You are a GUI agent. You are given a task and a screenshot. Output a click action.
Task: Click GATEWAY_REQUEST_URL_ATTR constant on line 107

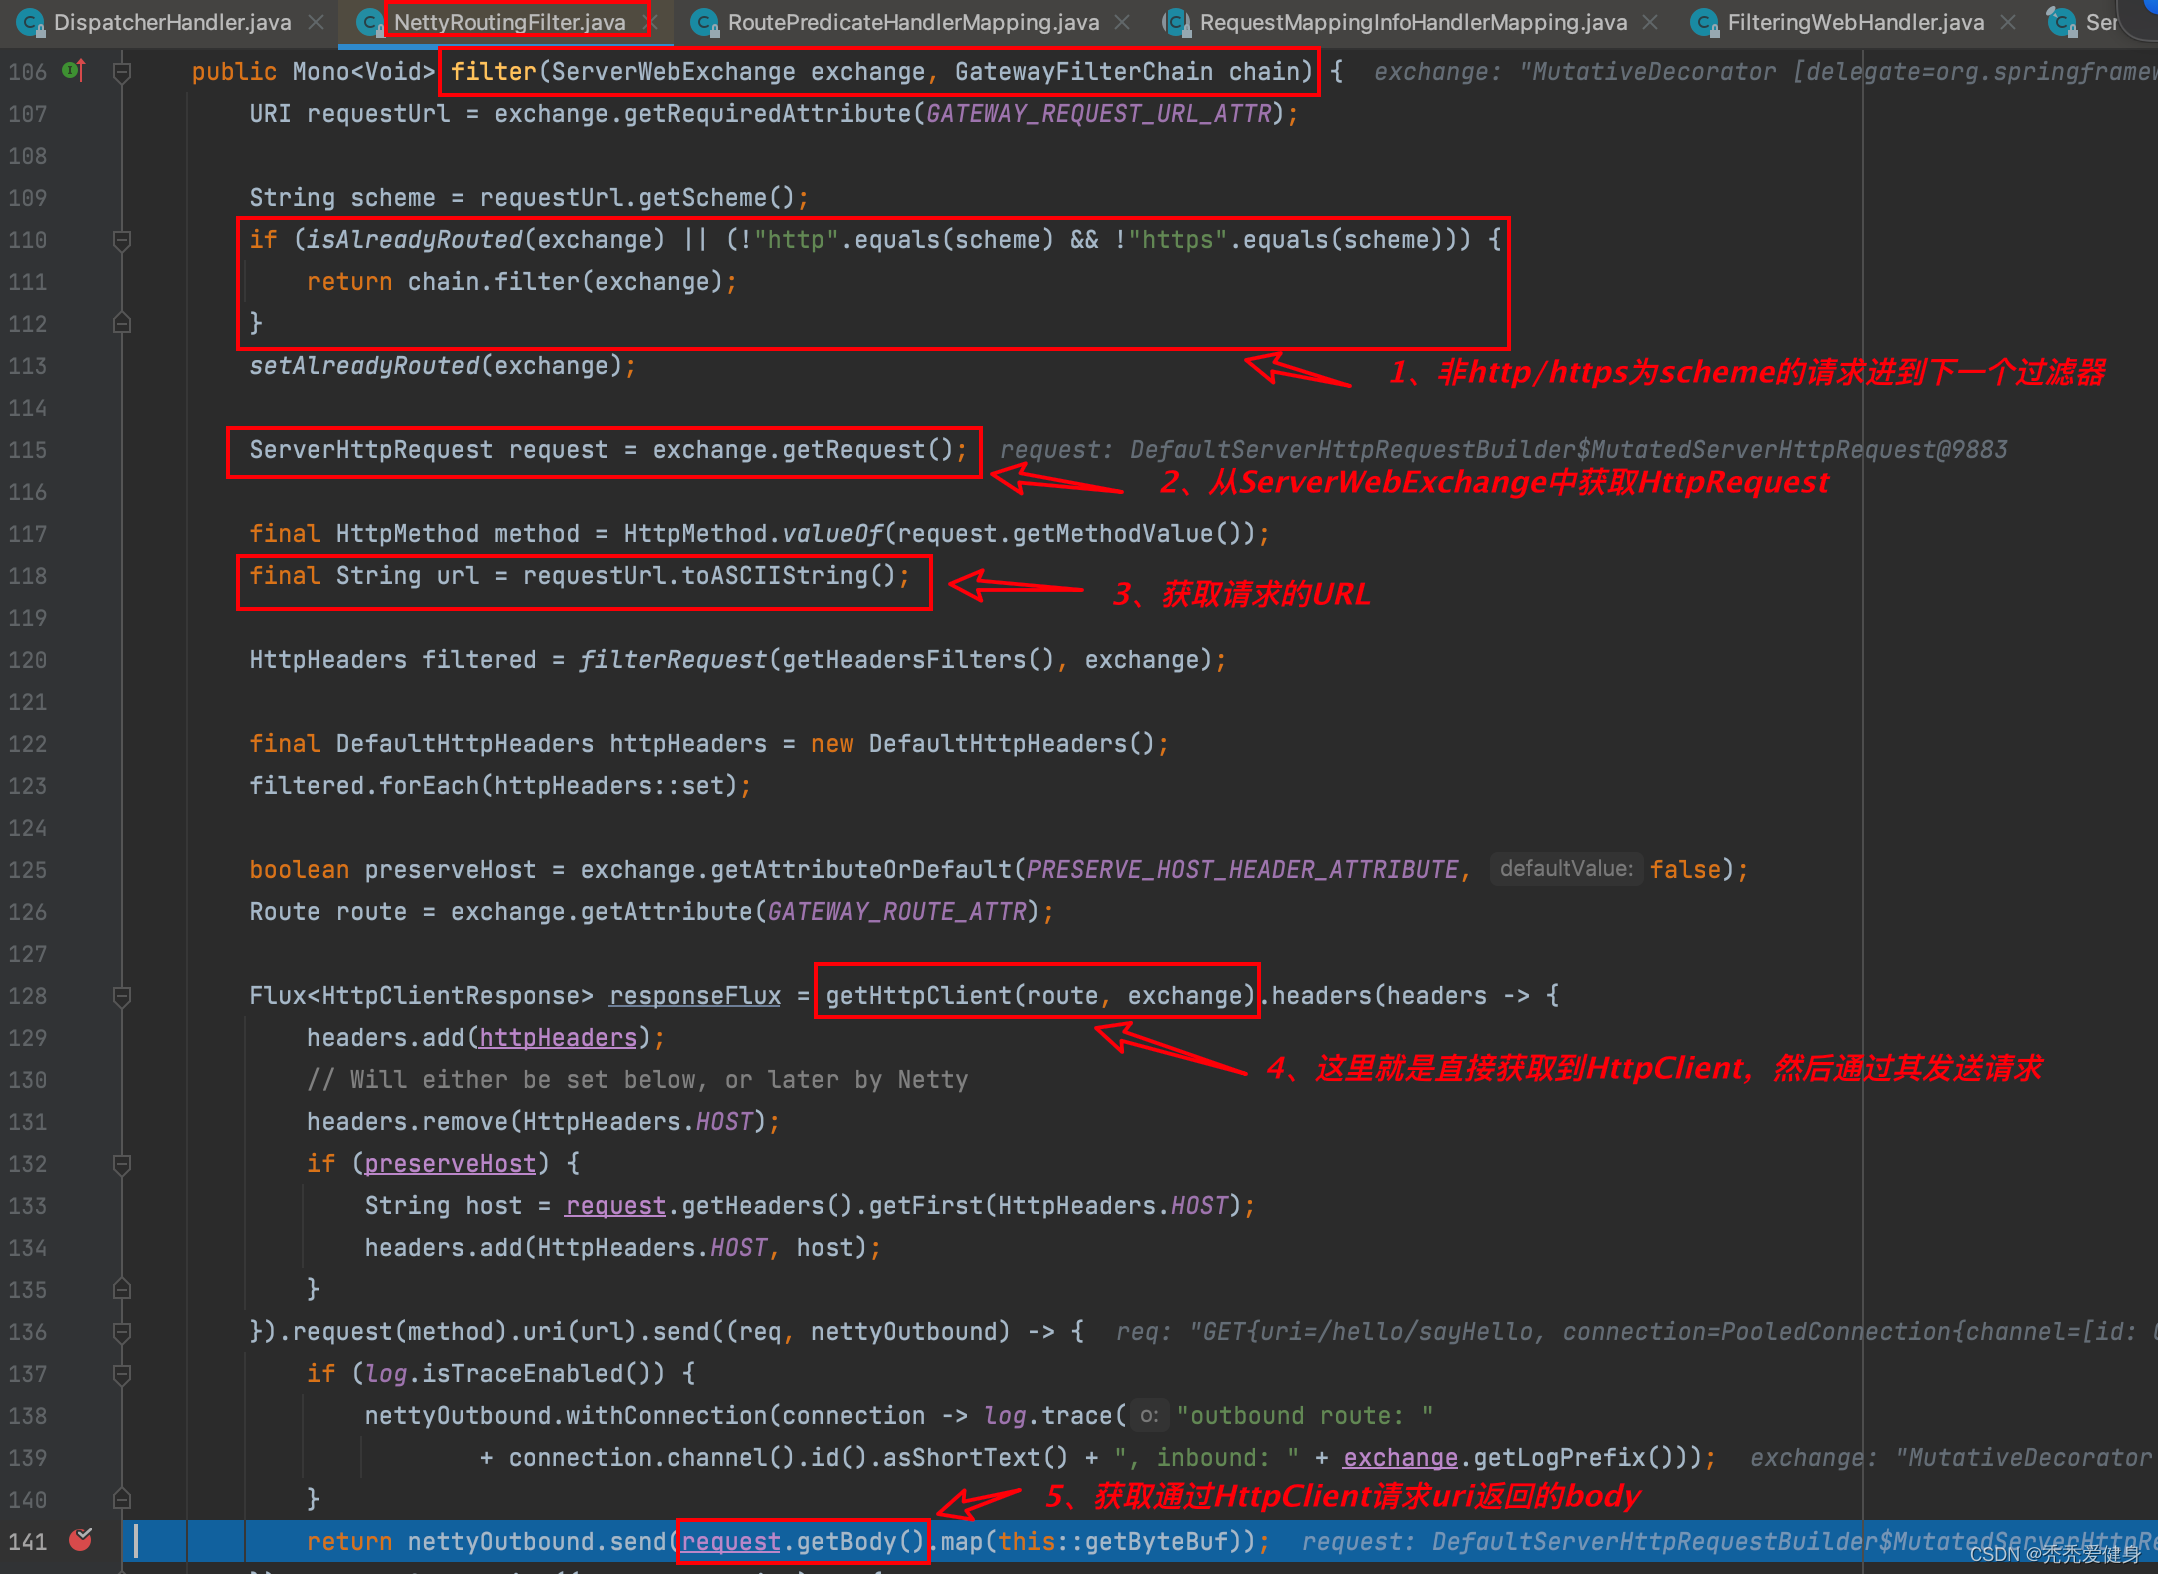(x=1099, y=114)
